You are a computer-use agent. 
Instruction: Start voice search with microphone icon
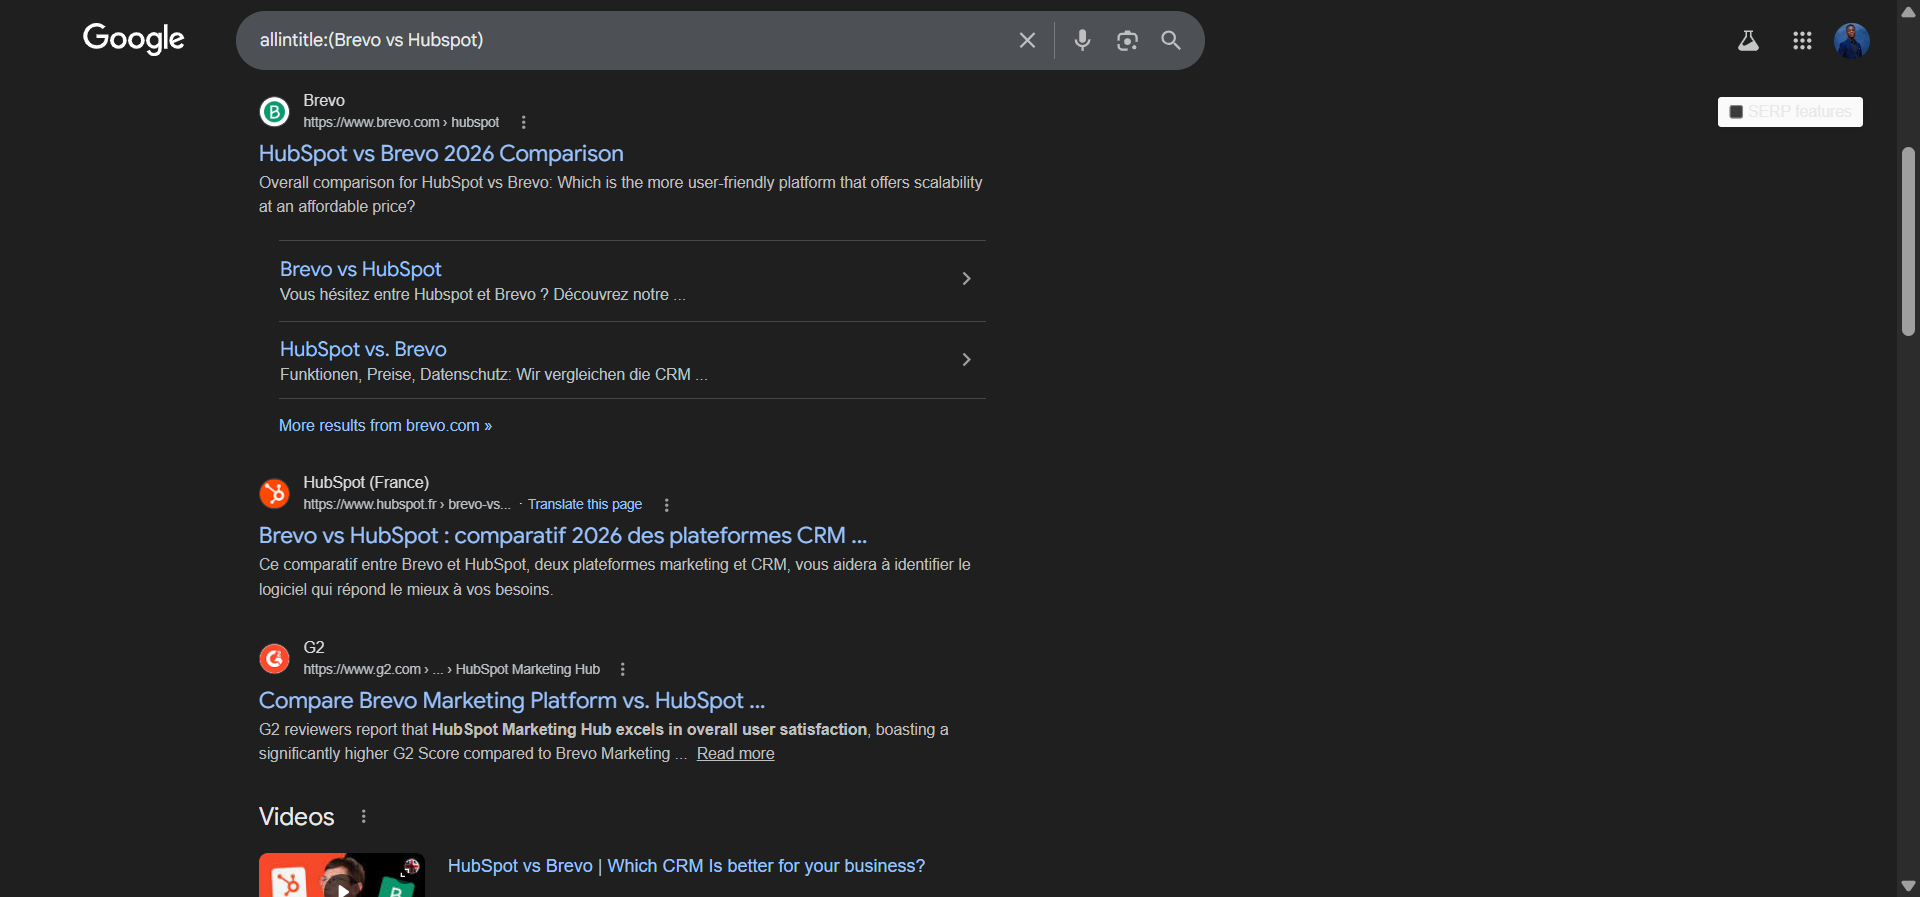point(1082,40)
